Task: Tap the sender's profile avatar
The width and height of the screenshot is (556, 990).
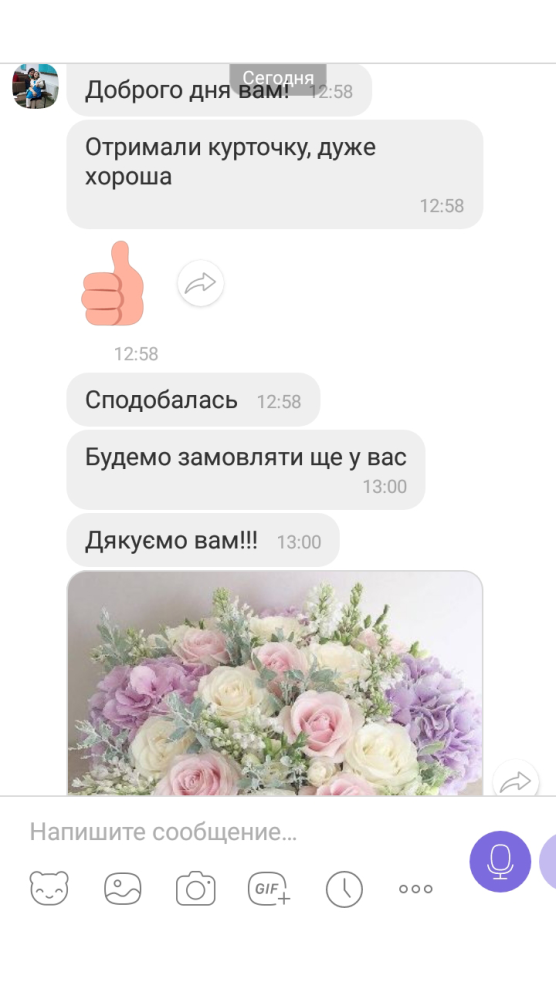Action: pyautogui.click(x=35, y=86)
